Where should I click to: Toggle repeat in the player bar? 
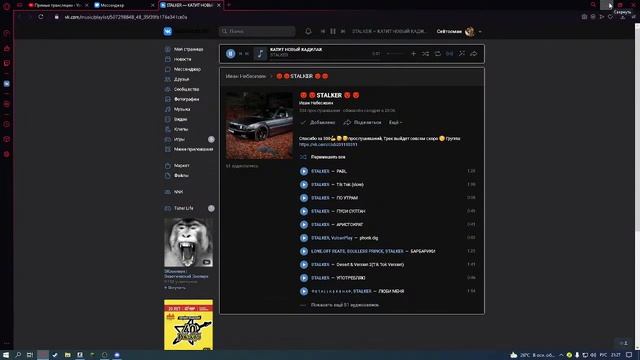pos(438,53)
